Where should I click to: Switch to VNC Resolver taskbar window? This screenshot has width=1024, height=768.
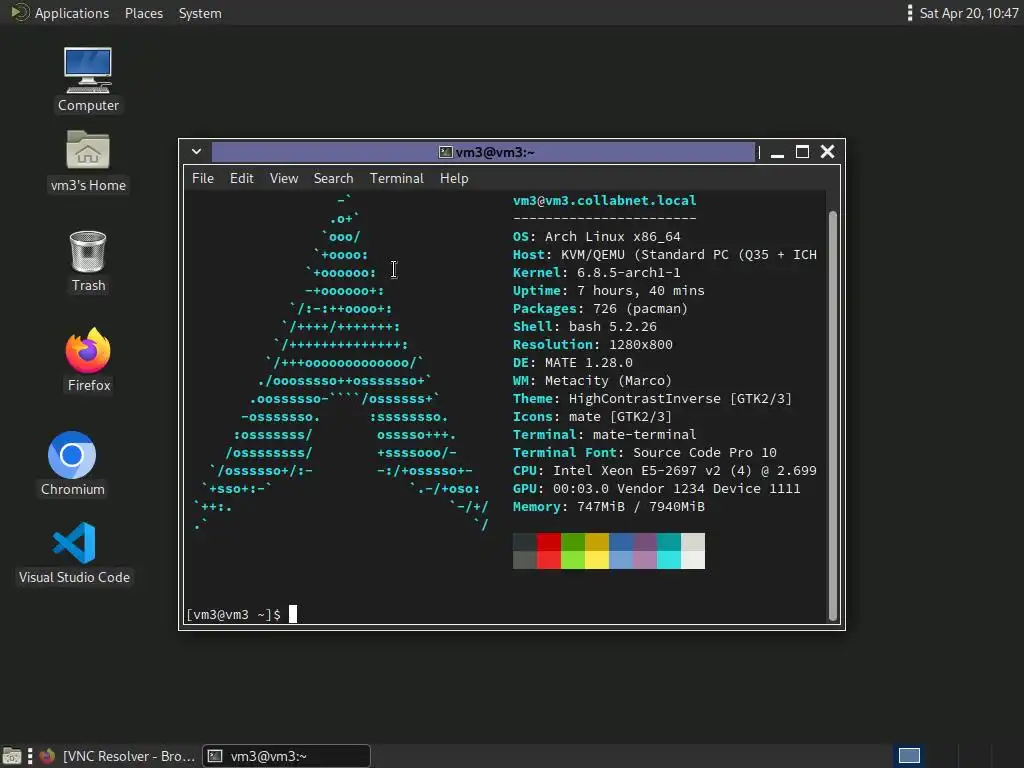point(117,756)
